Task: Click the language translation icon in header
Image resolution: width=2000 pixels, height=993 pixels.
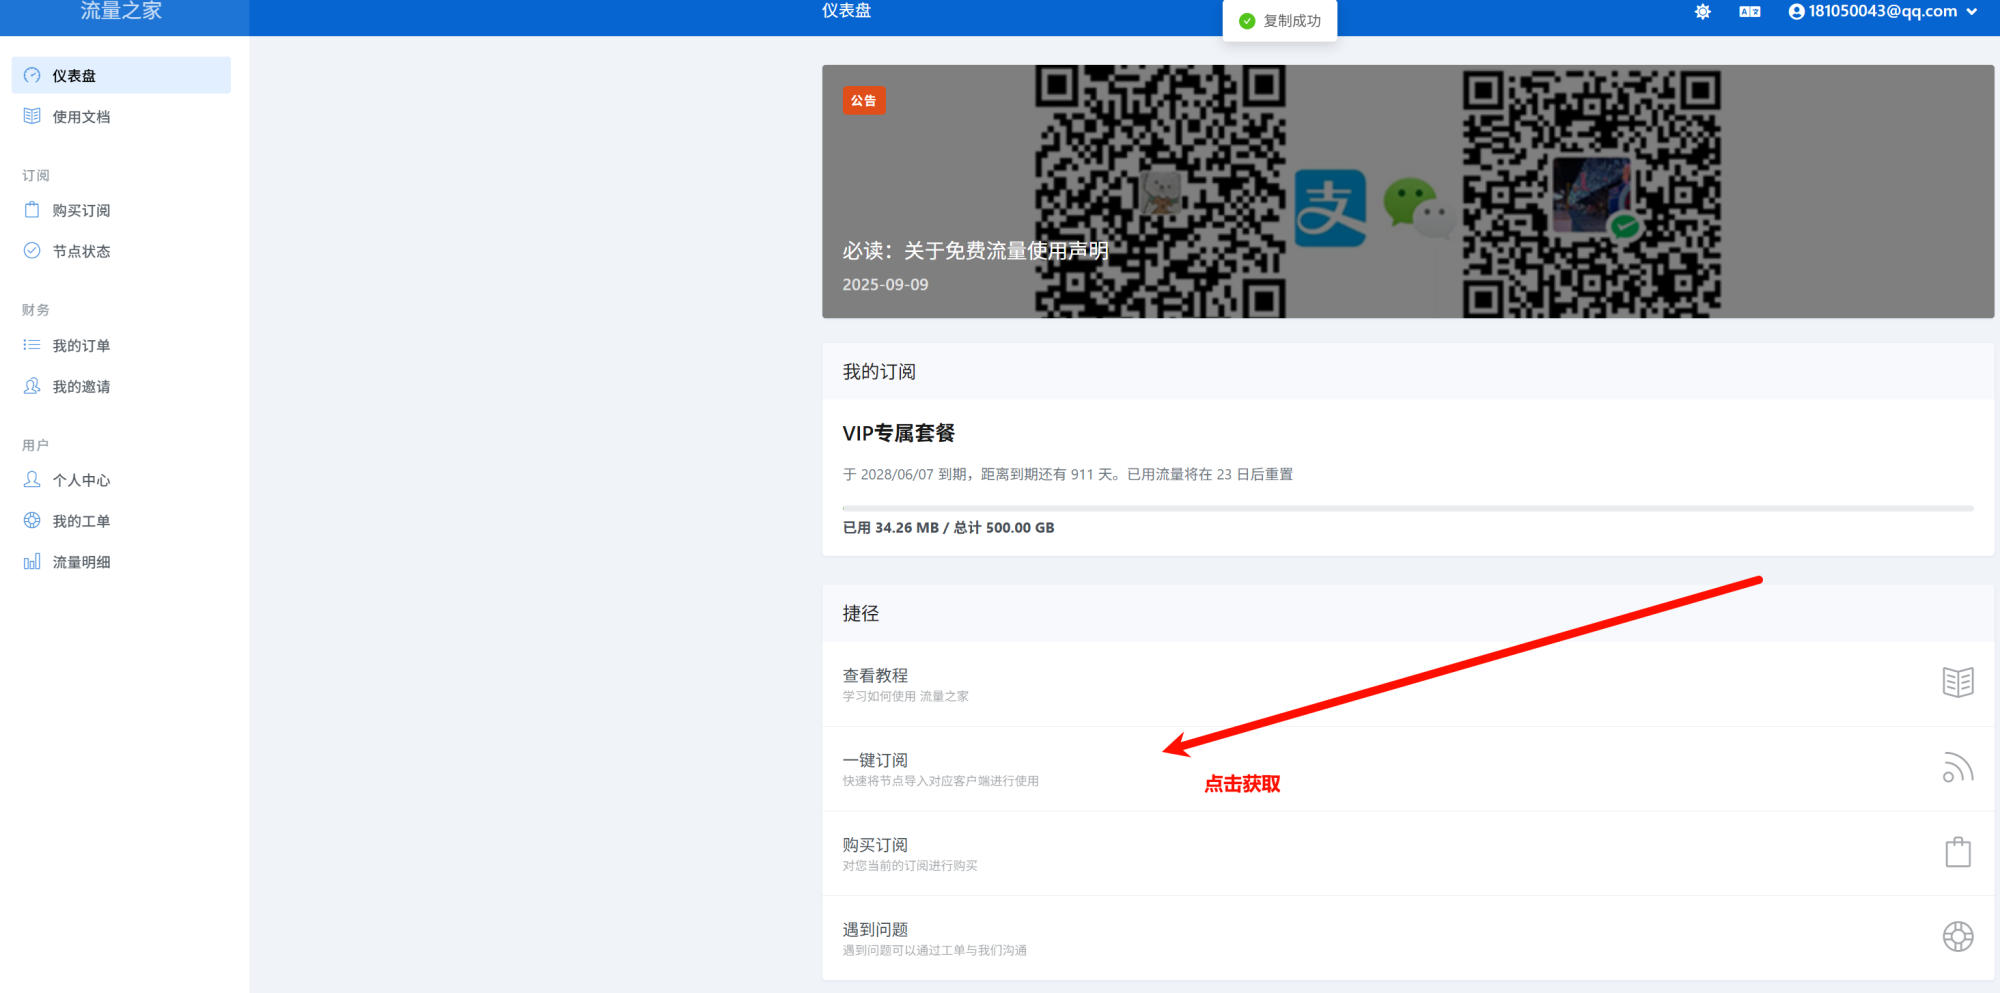Action: [1749, 12]
